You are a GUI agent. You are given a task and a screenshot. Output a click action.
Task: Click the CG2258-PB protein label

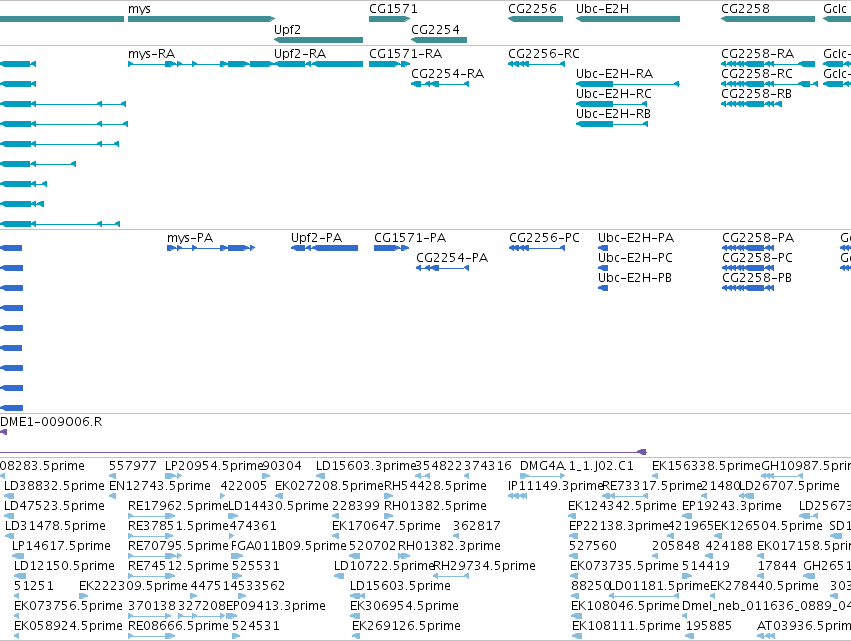757,278
